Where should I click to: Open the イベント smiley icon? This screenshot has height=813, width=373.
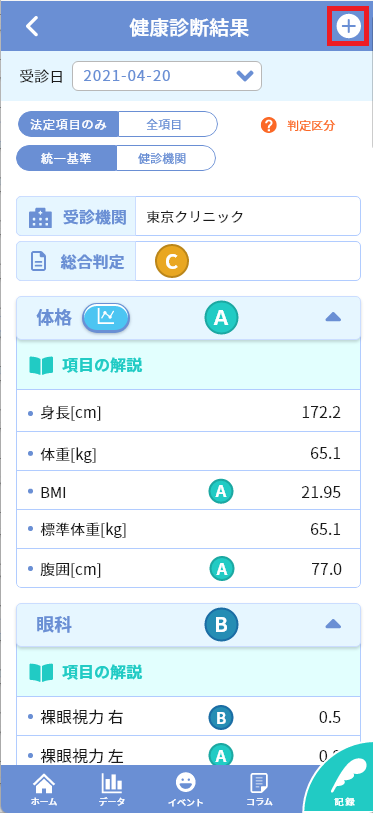click(x=185, y=789)
